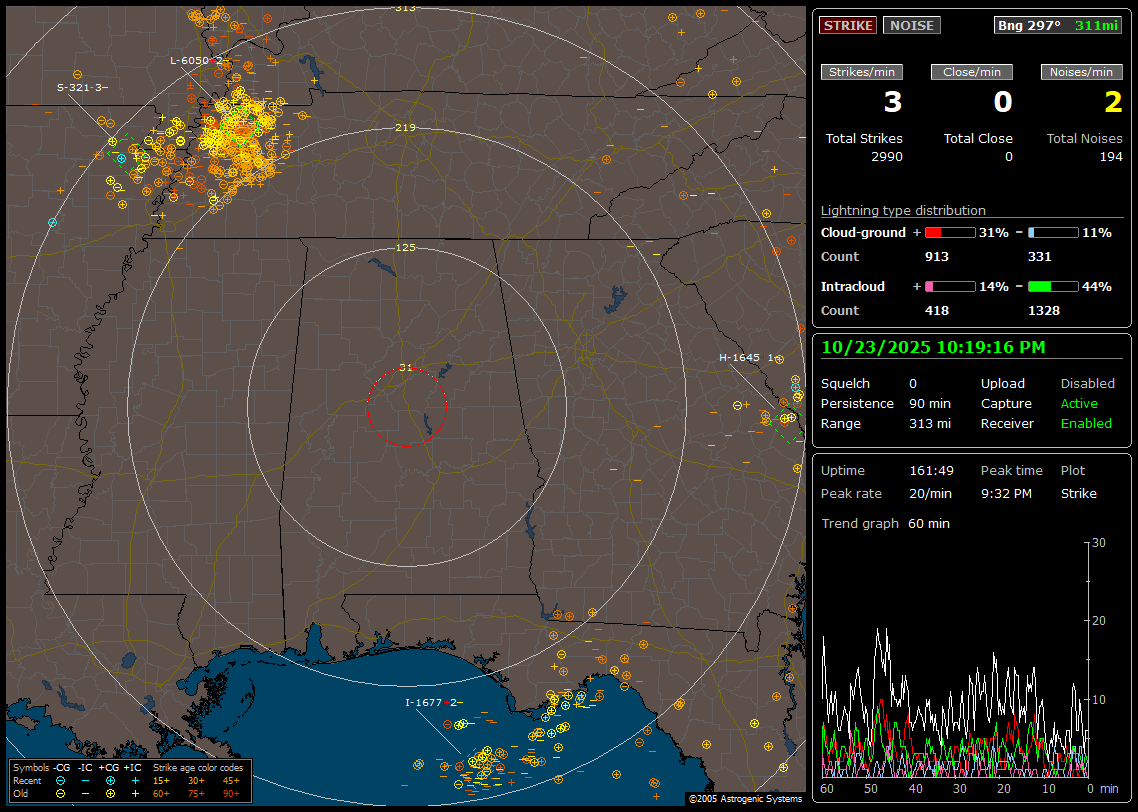Click the old +CG yellow symbol in legend
This screenshot has width=1138, height=812.
(110, 793)
